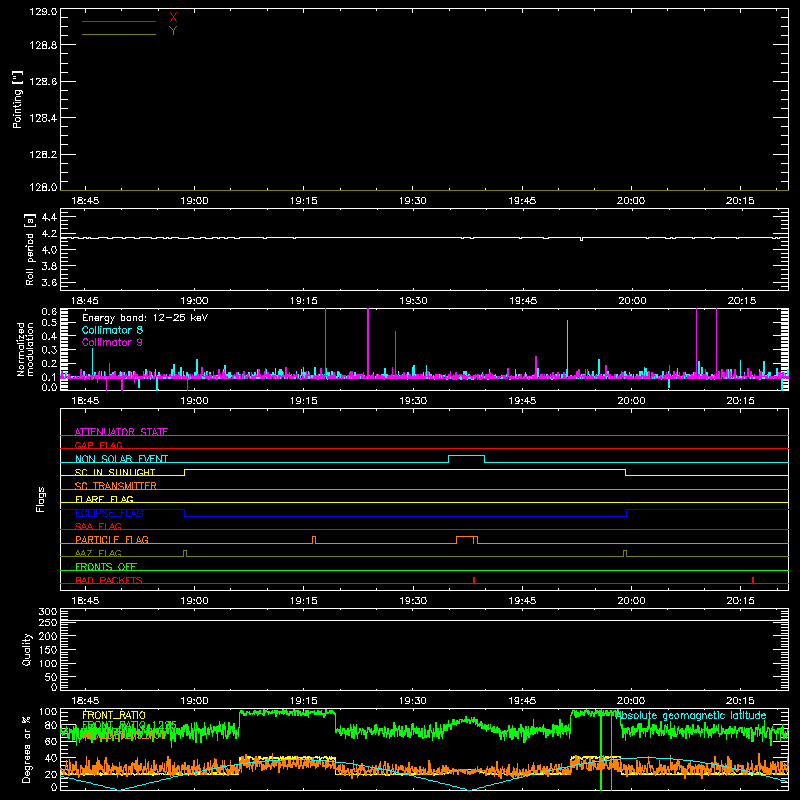Select the FRONTS_OFF flag label

[x=106, y=566]
